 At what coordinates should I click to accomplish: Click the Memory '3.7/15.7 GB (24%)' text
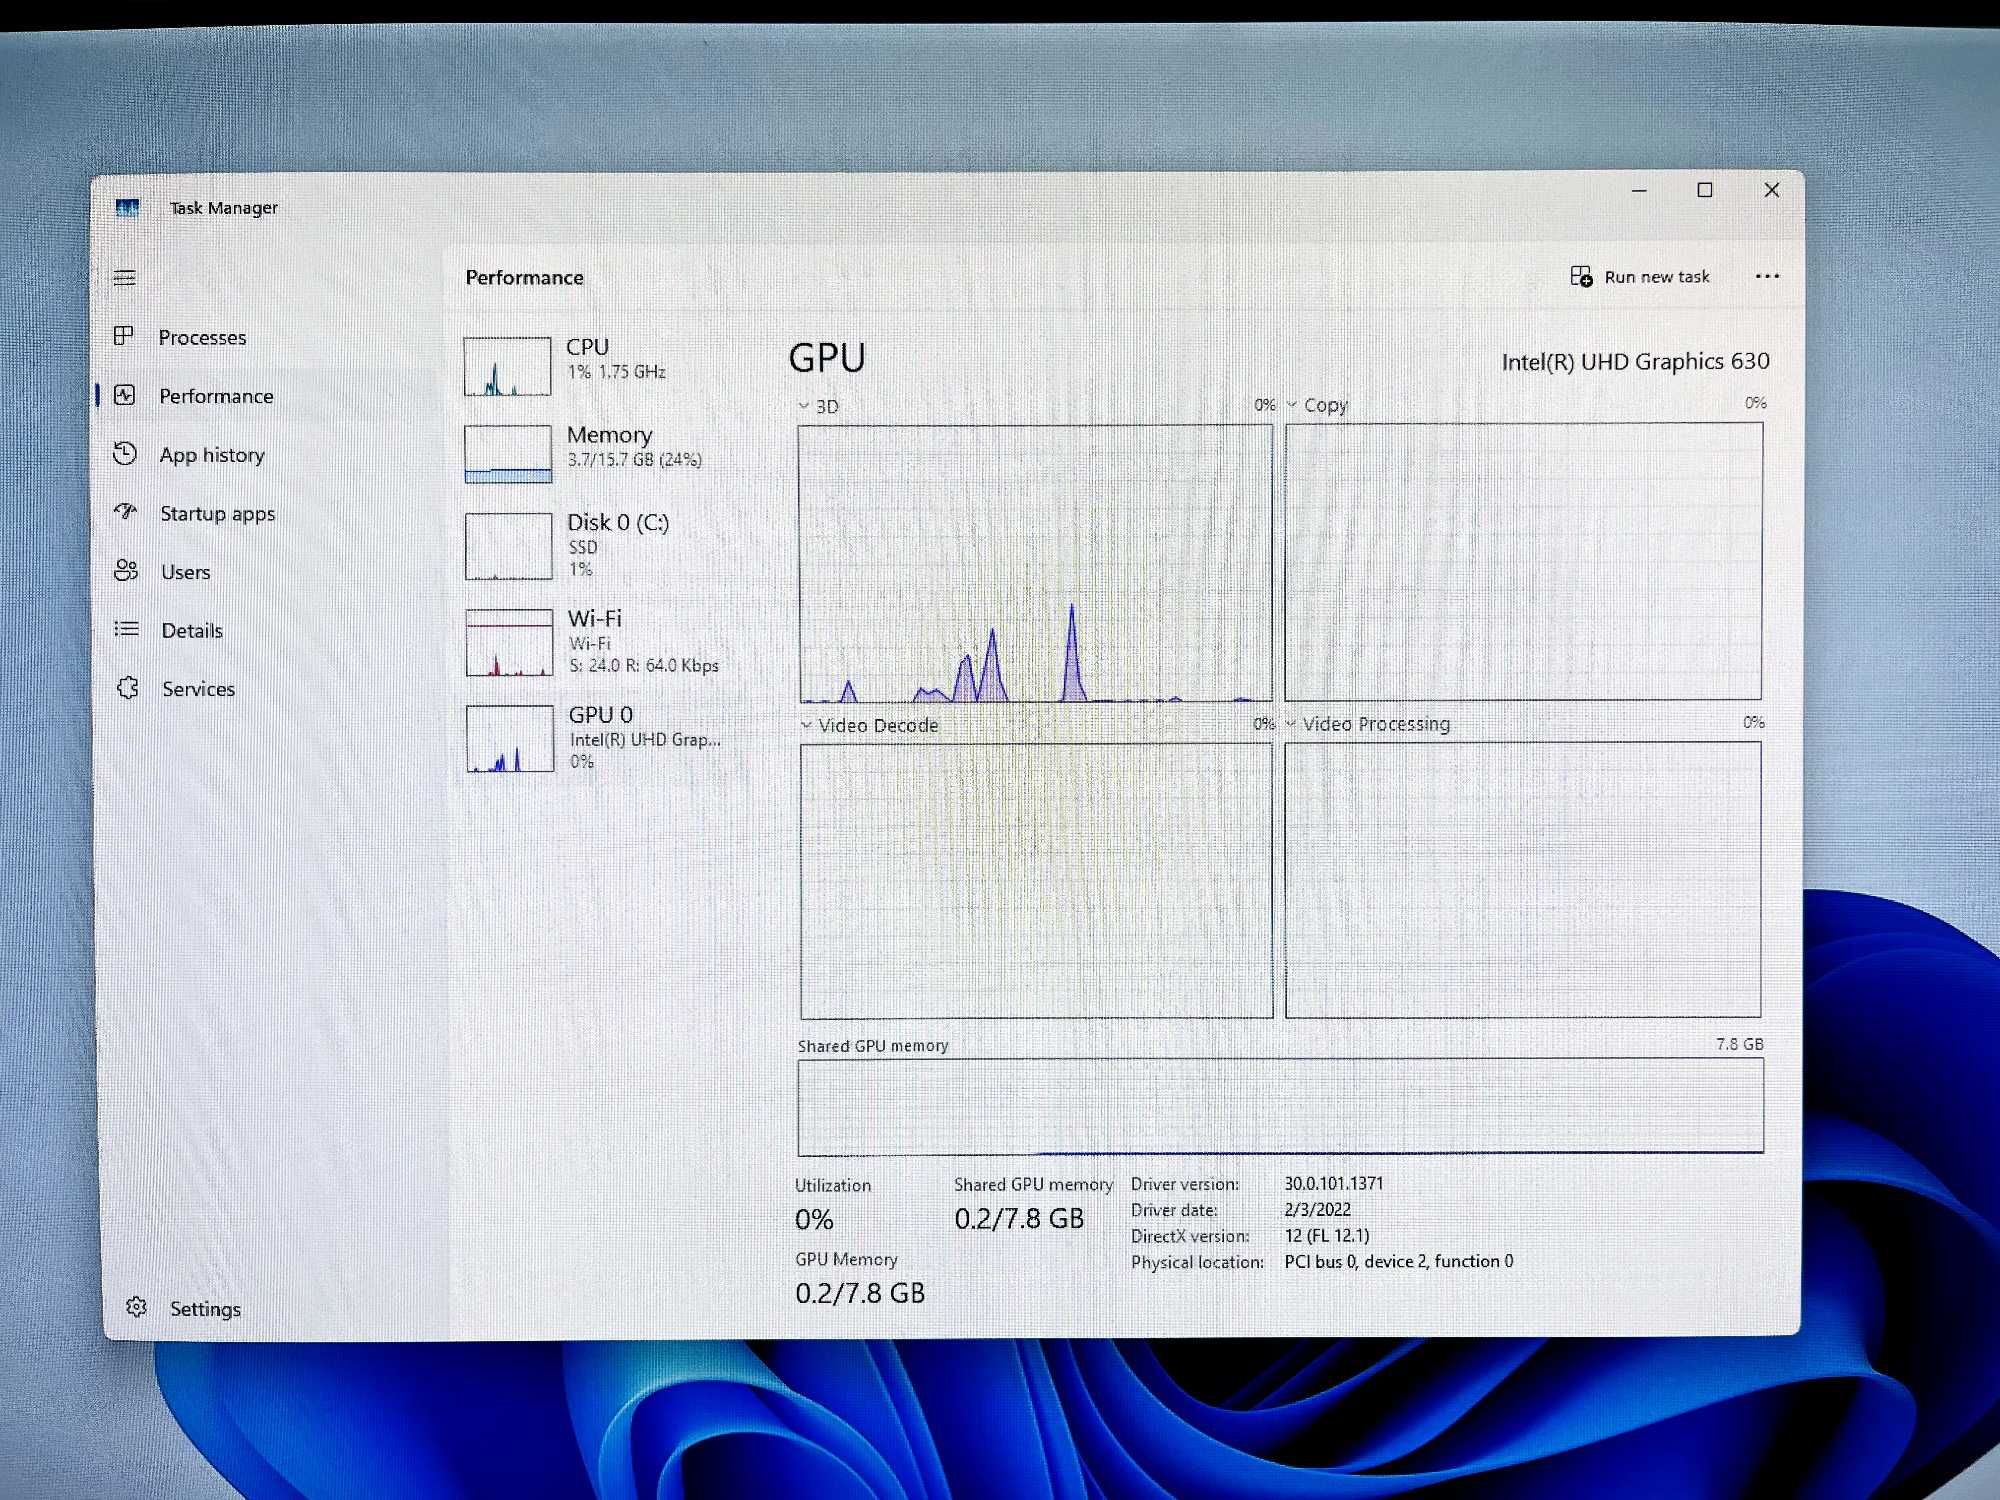(634, 460)
